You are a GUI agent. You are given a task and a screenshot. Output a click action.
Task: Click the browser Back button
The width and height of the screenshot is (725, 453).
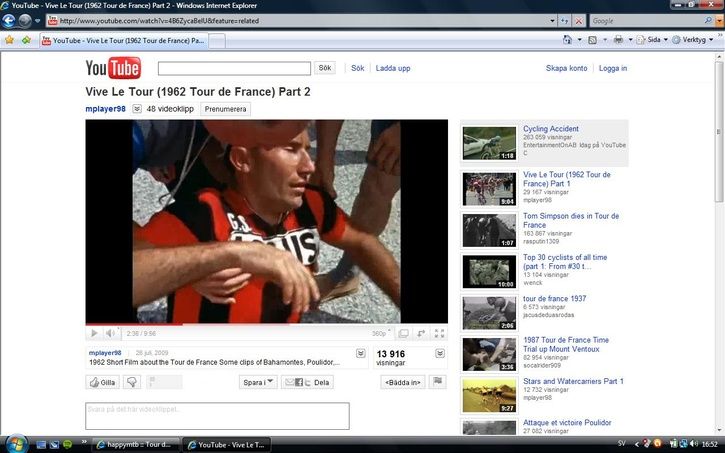pyautogui.click(x=9, y=21)
